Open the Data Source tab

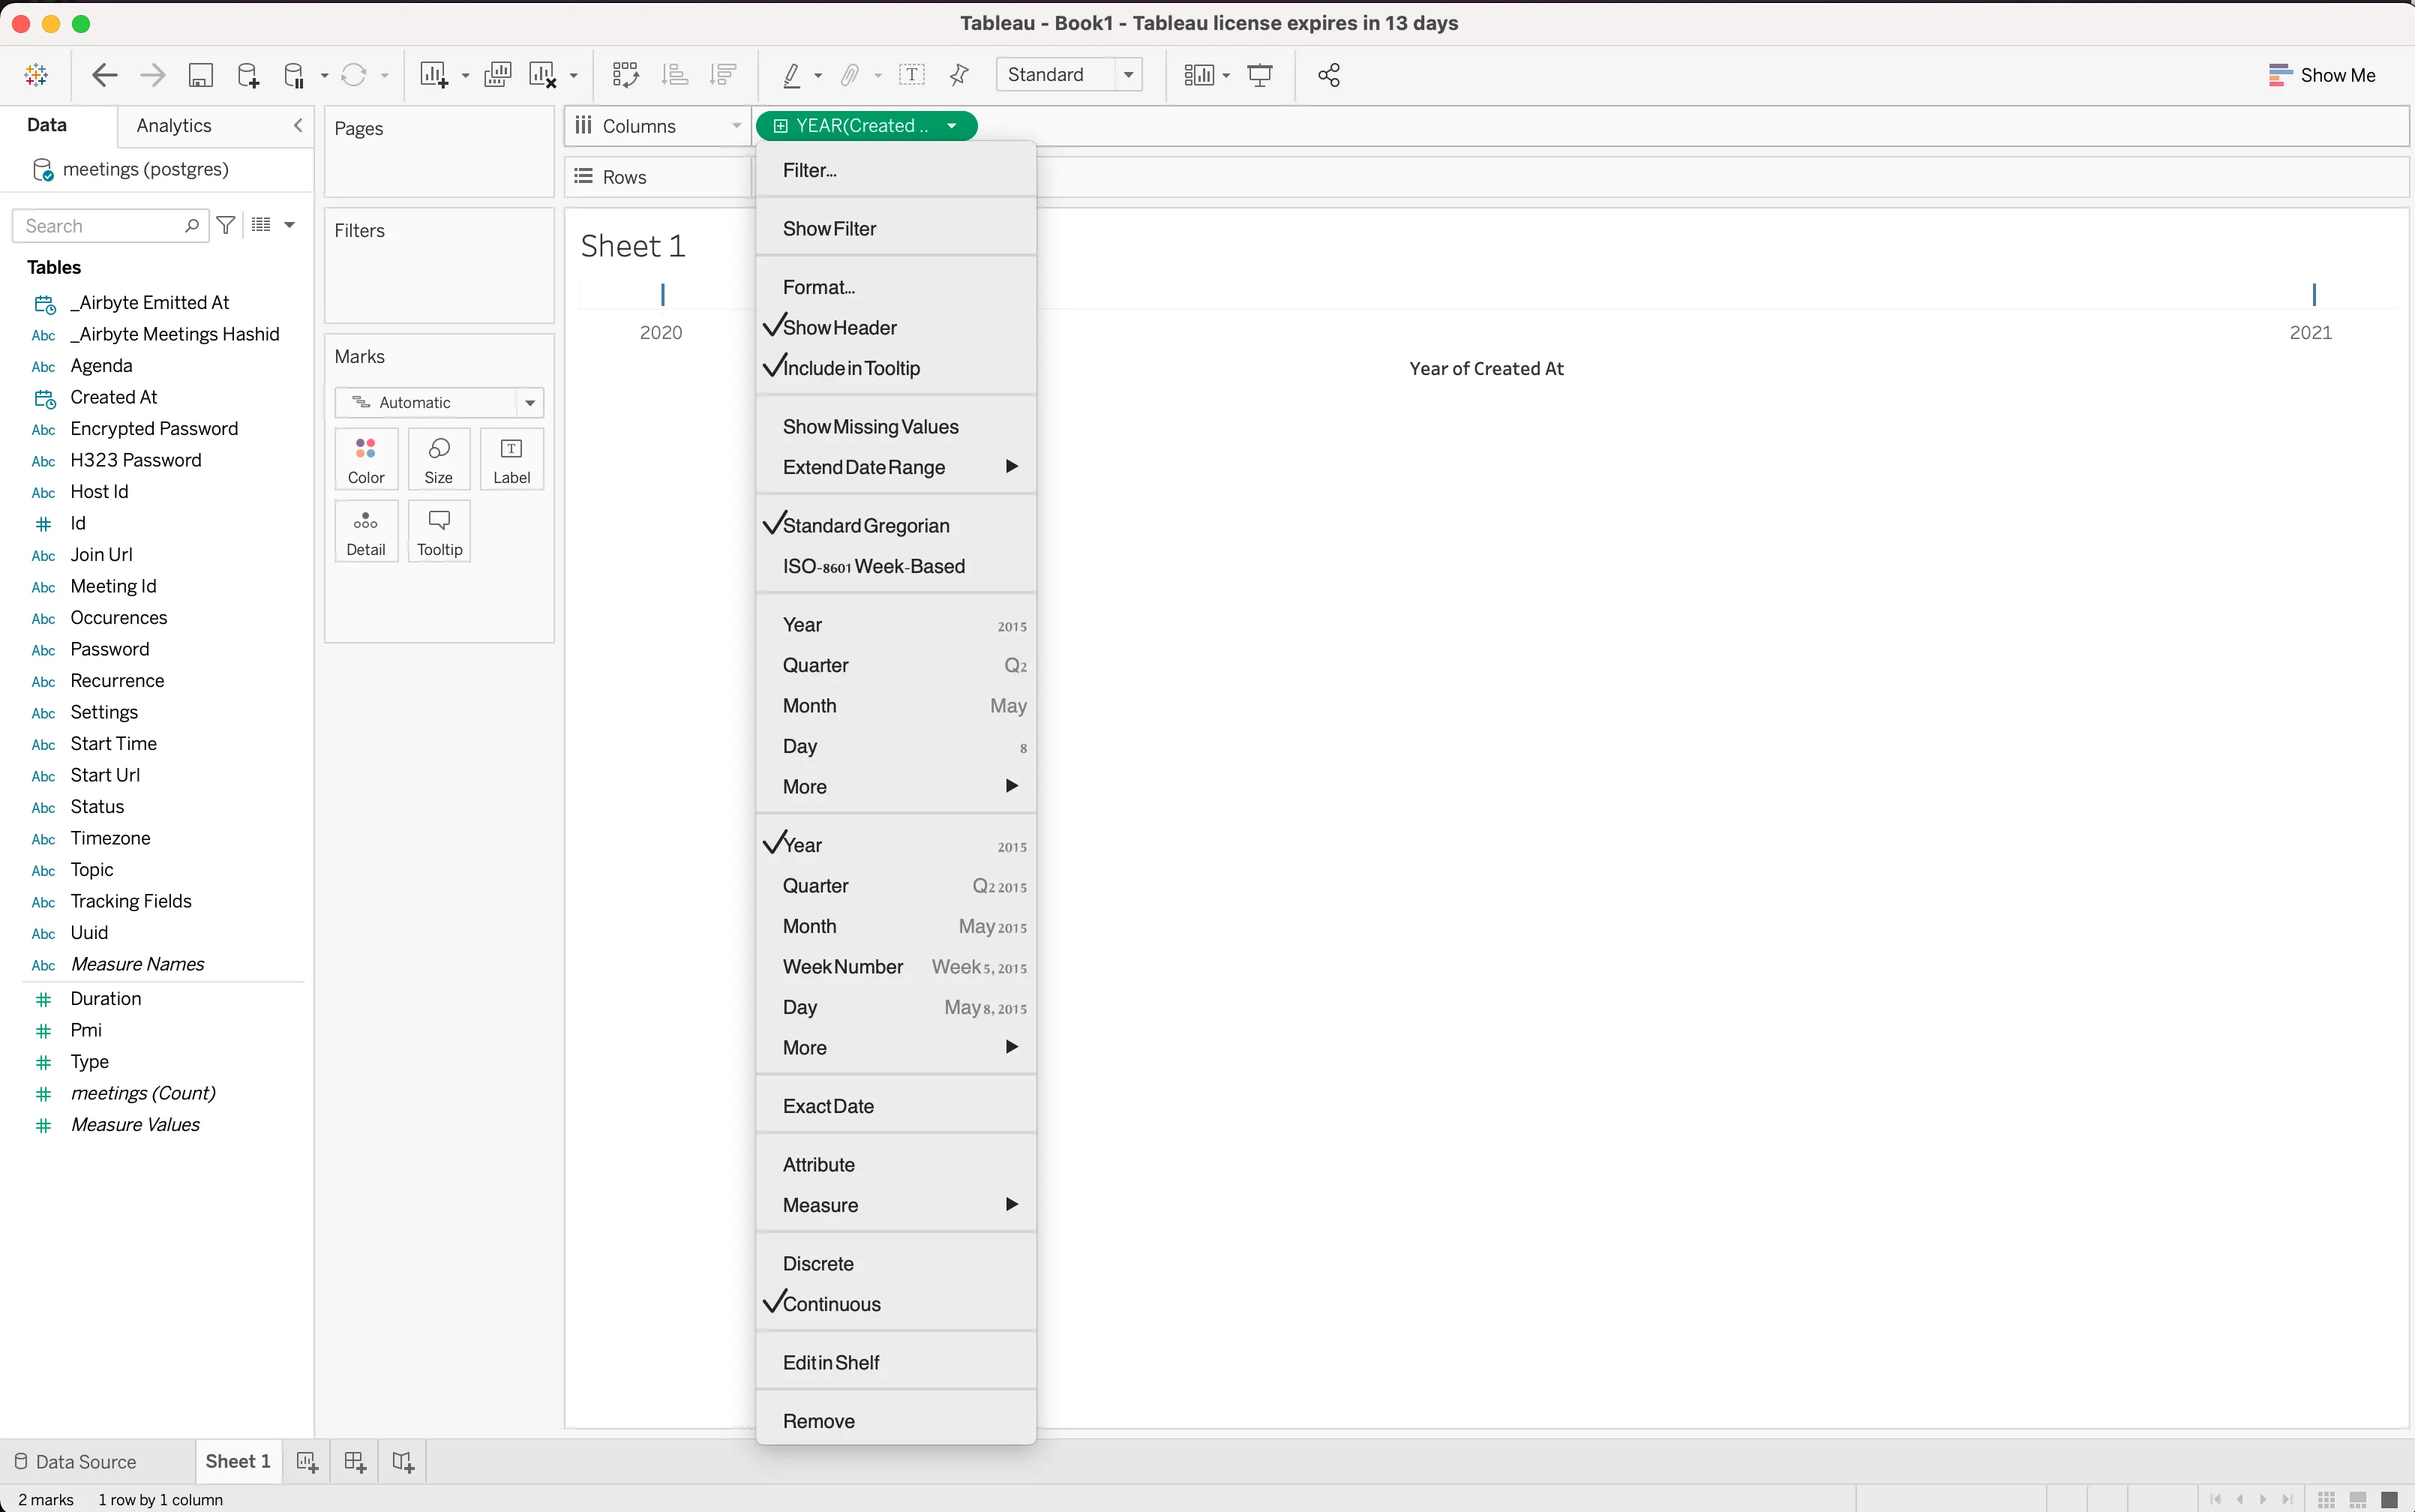coord(76,1462)
